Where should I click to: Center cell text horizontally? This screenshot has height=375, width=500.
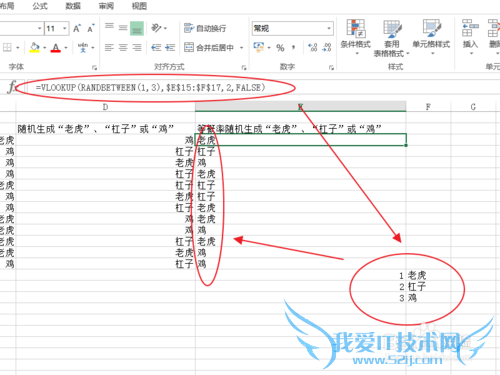[x=123, y=48]
